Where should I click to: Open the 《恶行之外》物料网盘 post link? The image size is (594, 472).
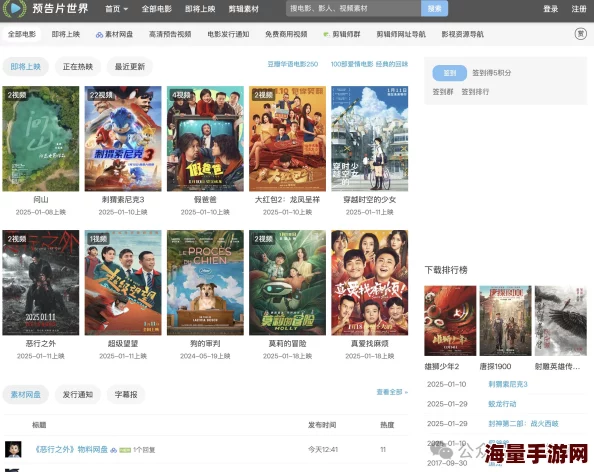71,450
